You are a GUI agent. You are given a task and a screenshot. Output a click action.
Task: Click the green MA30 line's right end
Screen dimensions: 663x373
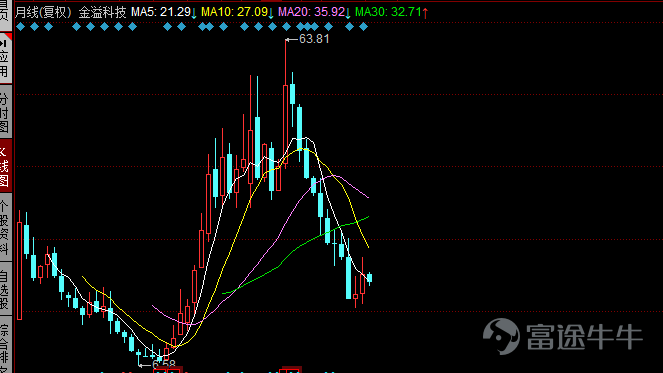tap(368, 217)
